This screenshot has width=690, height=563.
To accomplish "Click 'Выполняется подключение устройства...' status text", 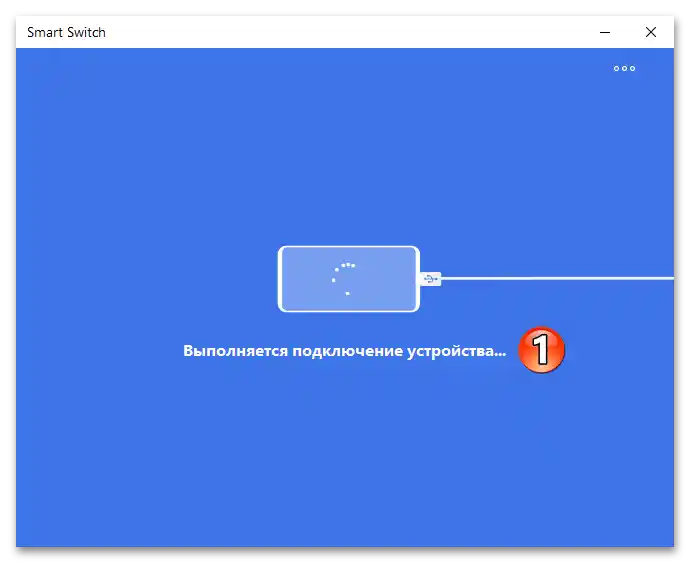I will point(345,351).
